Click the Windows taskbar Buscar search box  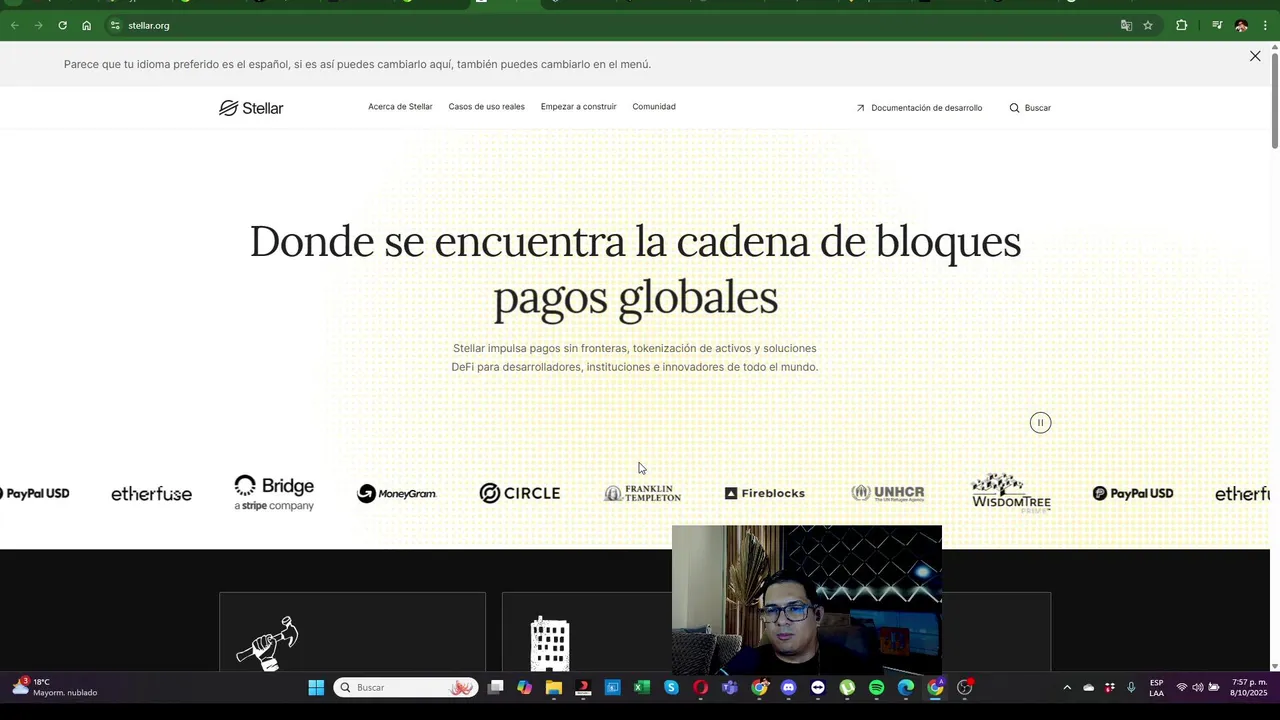pos(406,687)
